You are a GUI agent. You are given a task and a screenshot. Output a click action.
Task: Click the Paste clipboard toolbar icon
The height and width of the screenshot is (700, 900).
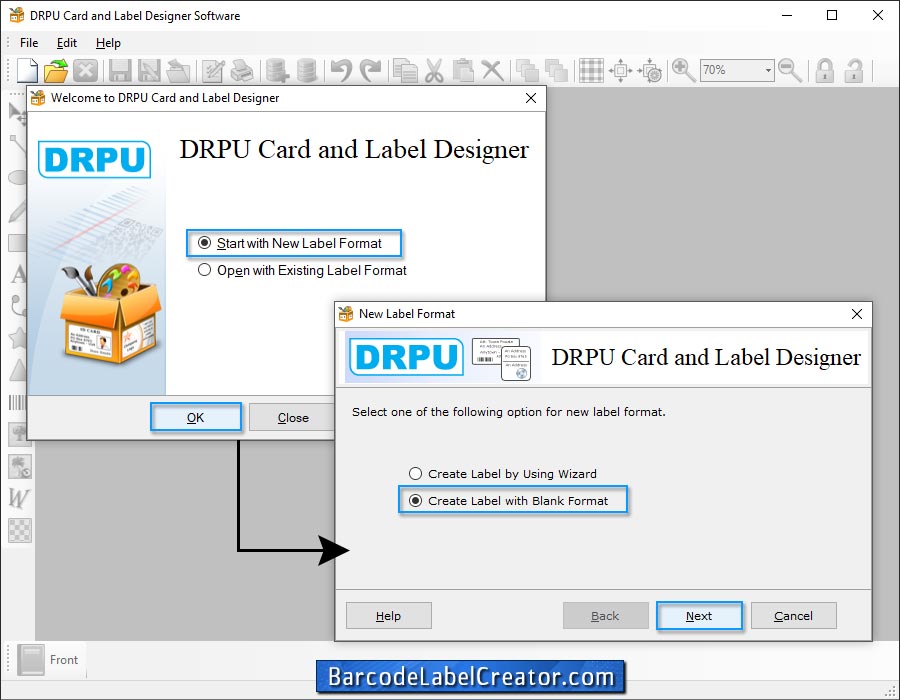click(463, 71)
